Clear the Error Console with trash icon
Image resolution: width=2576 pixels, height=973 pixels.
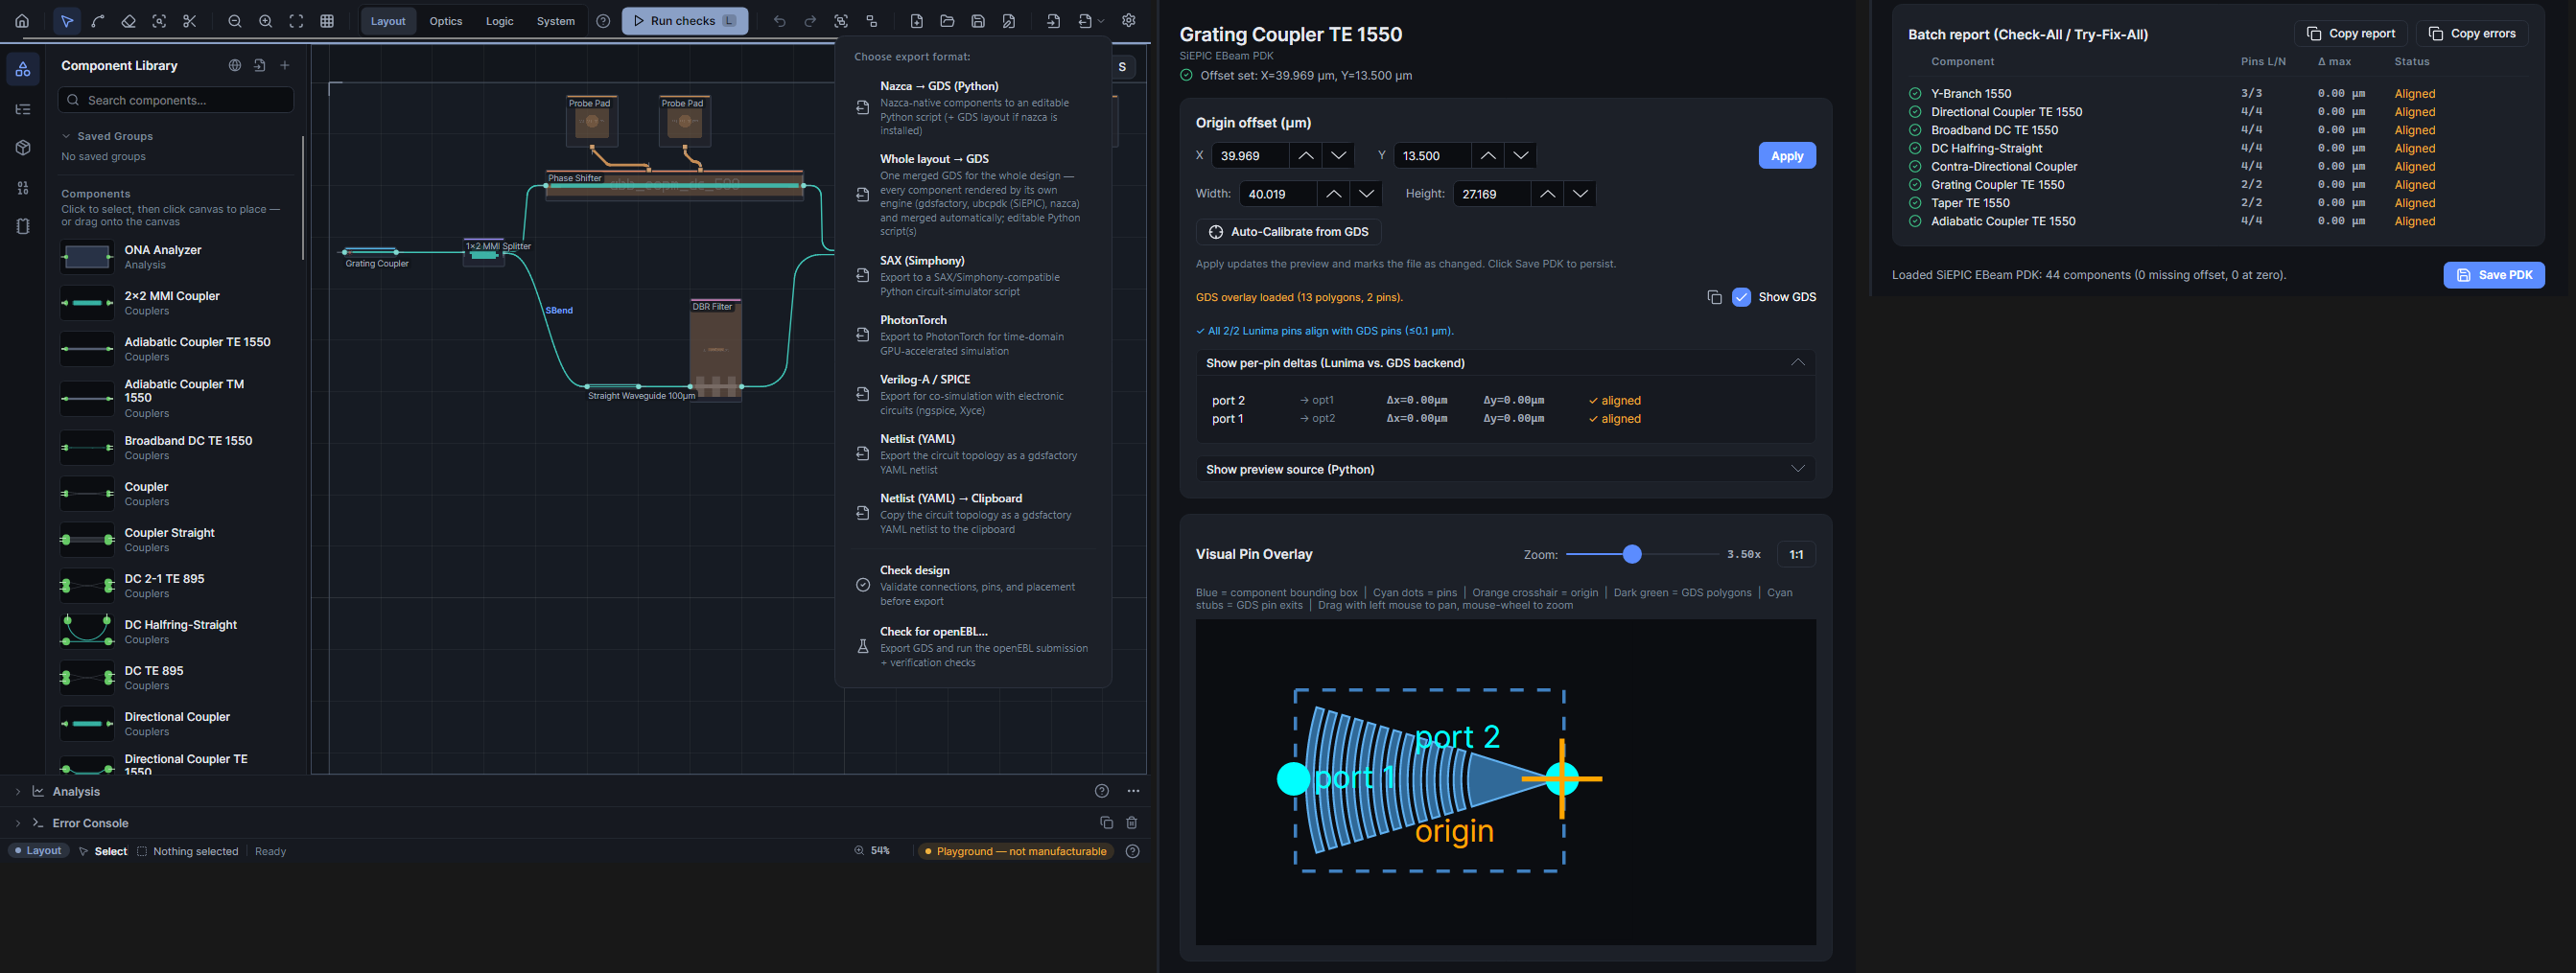1132,823
